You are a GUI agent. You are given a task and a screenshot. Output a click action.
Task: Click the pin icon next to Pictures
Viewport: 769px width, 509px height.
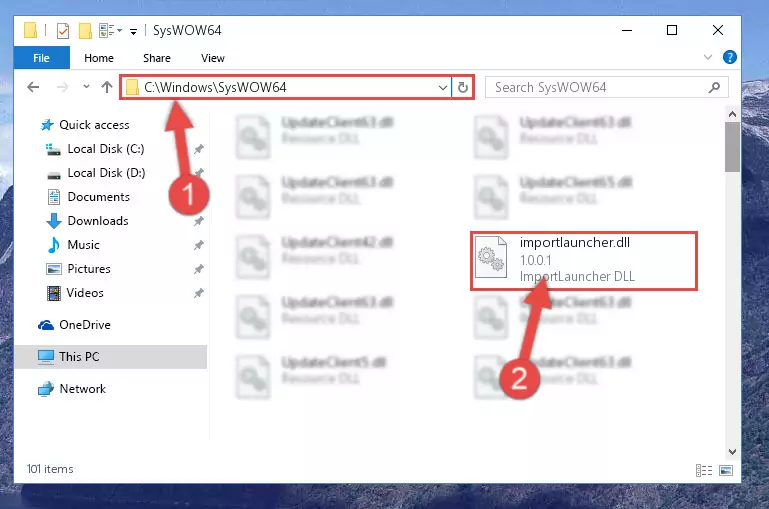click(x=199, y=269)
